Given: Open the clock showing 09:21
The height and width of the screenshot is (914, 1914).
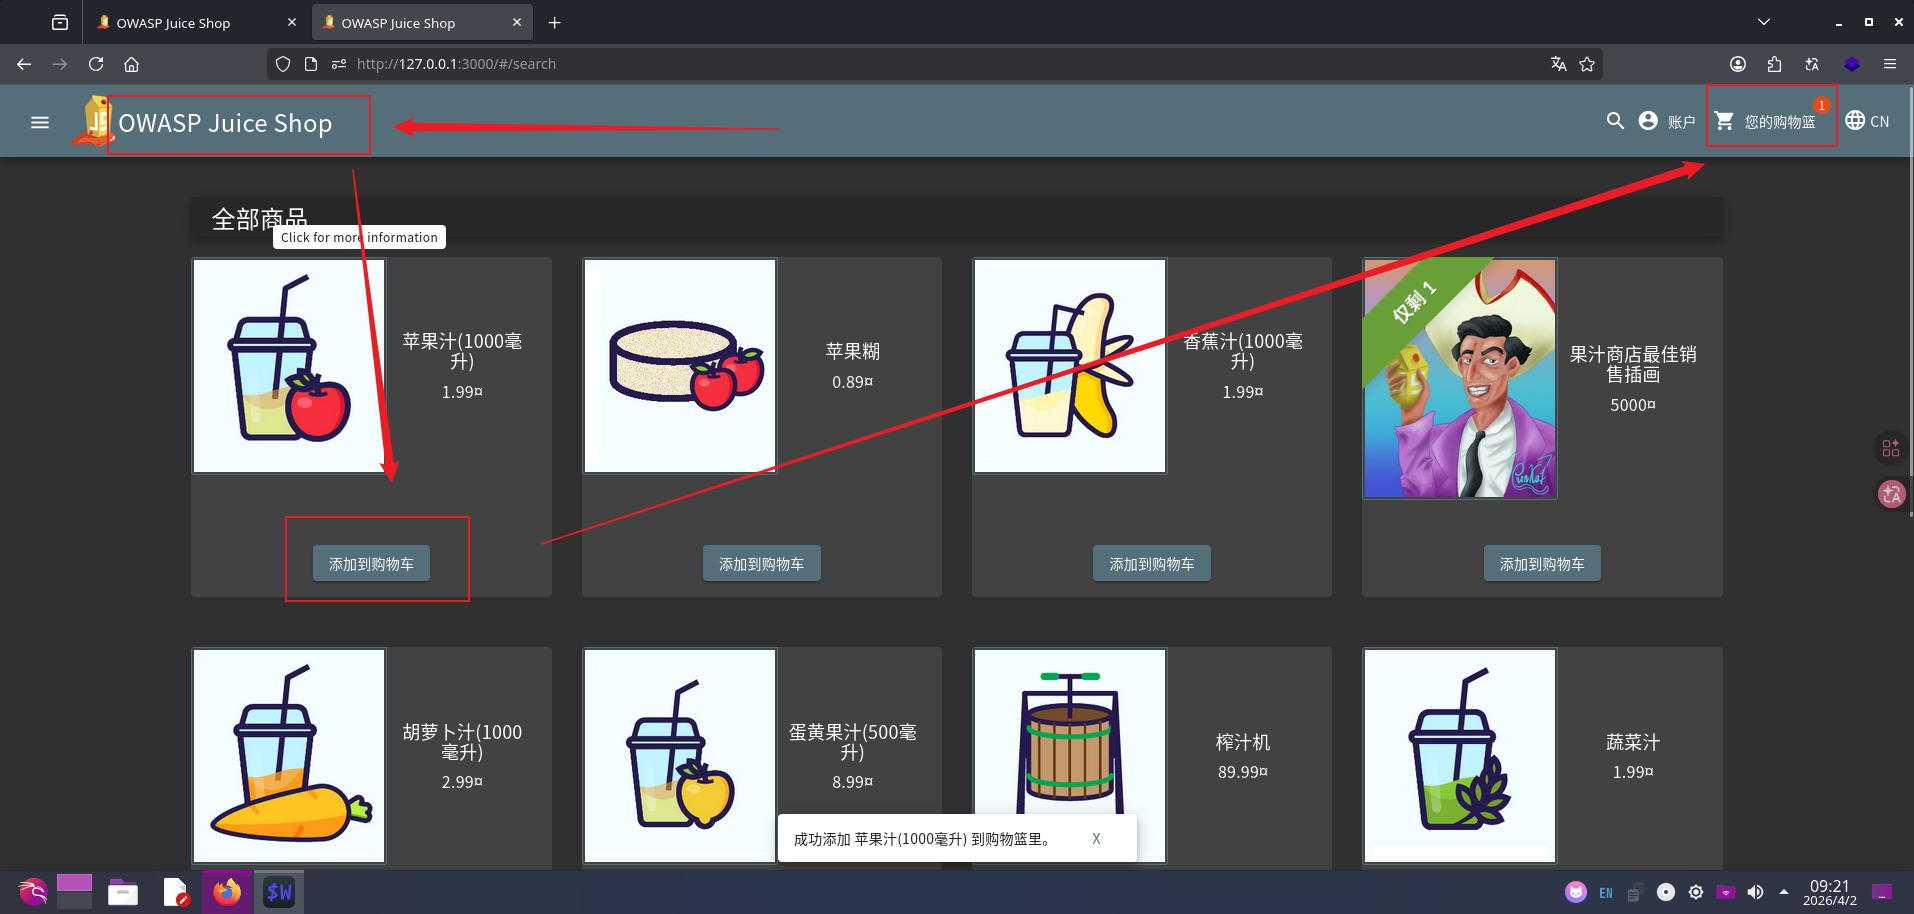Looking at the screenshot, I should pos(1830,892).
